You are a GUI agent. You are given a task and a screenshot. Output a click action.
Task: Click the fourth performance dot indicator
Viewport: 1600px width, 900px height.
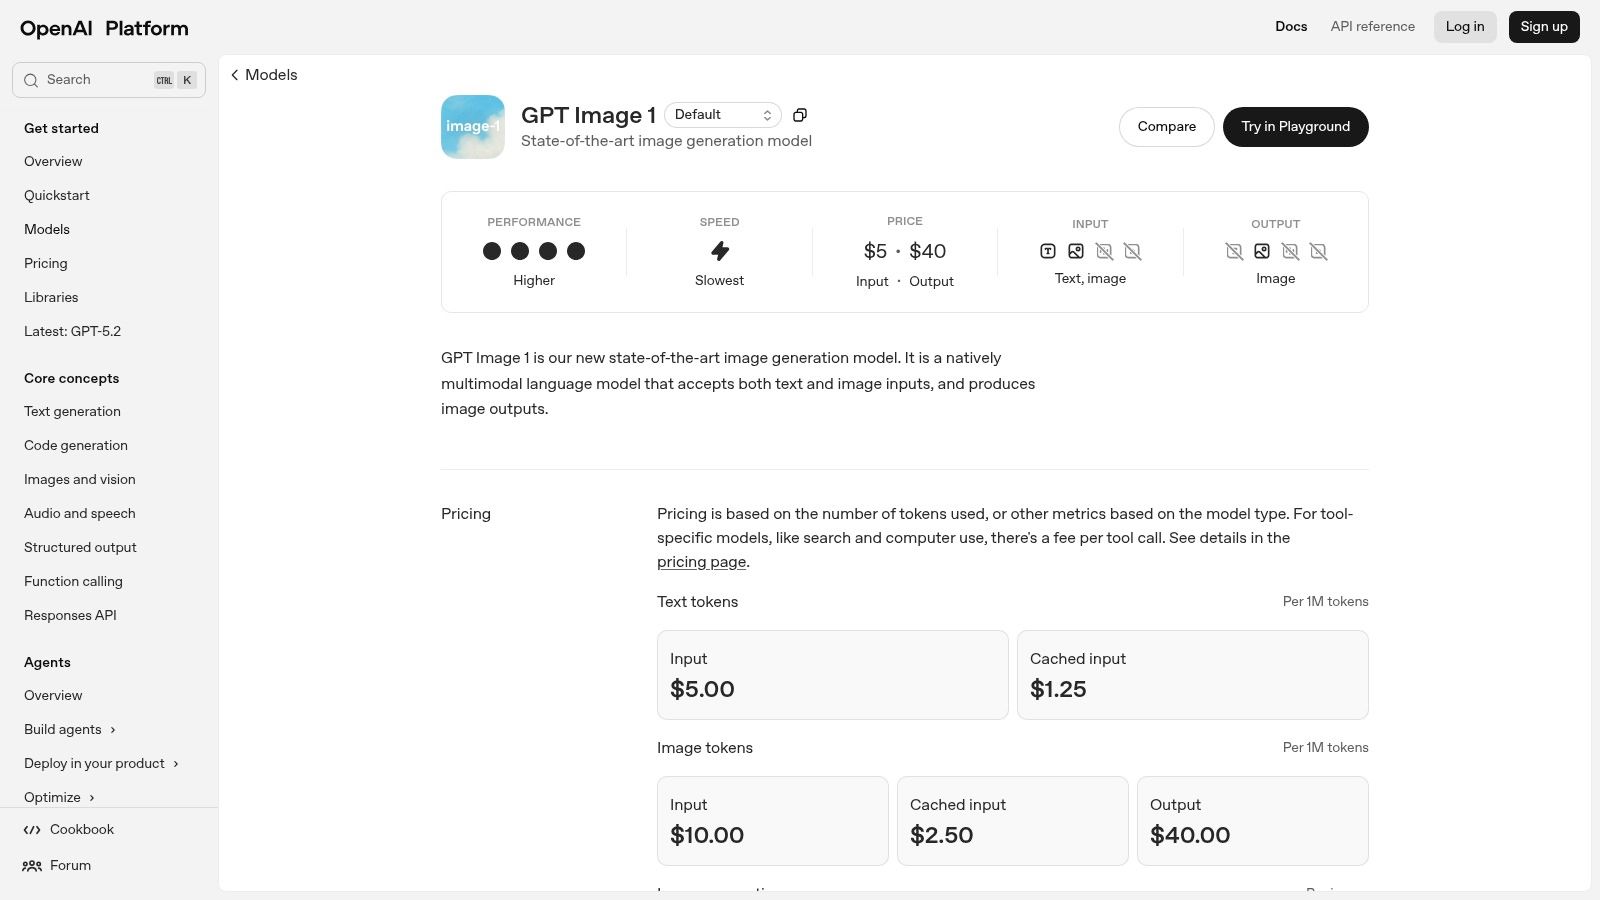(576, 251)
